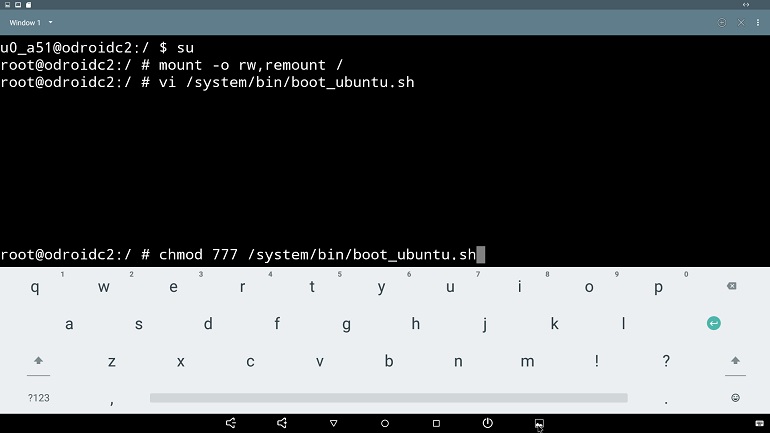Tap the g key
Viewport: 770px width, 433px height.
346,325
